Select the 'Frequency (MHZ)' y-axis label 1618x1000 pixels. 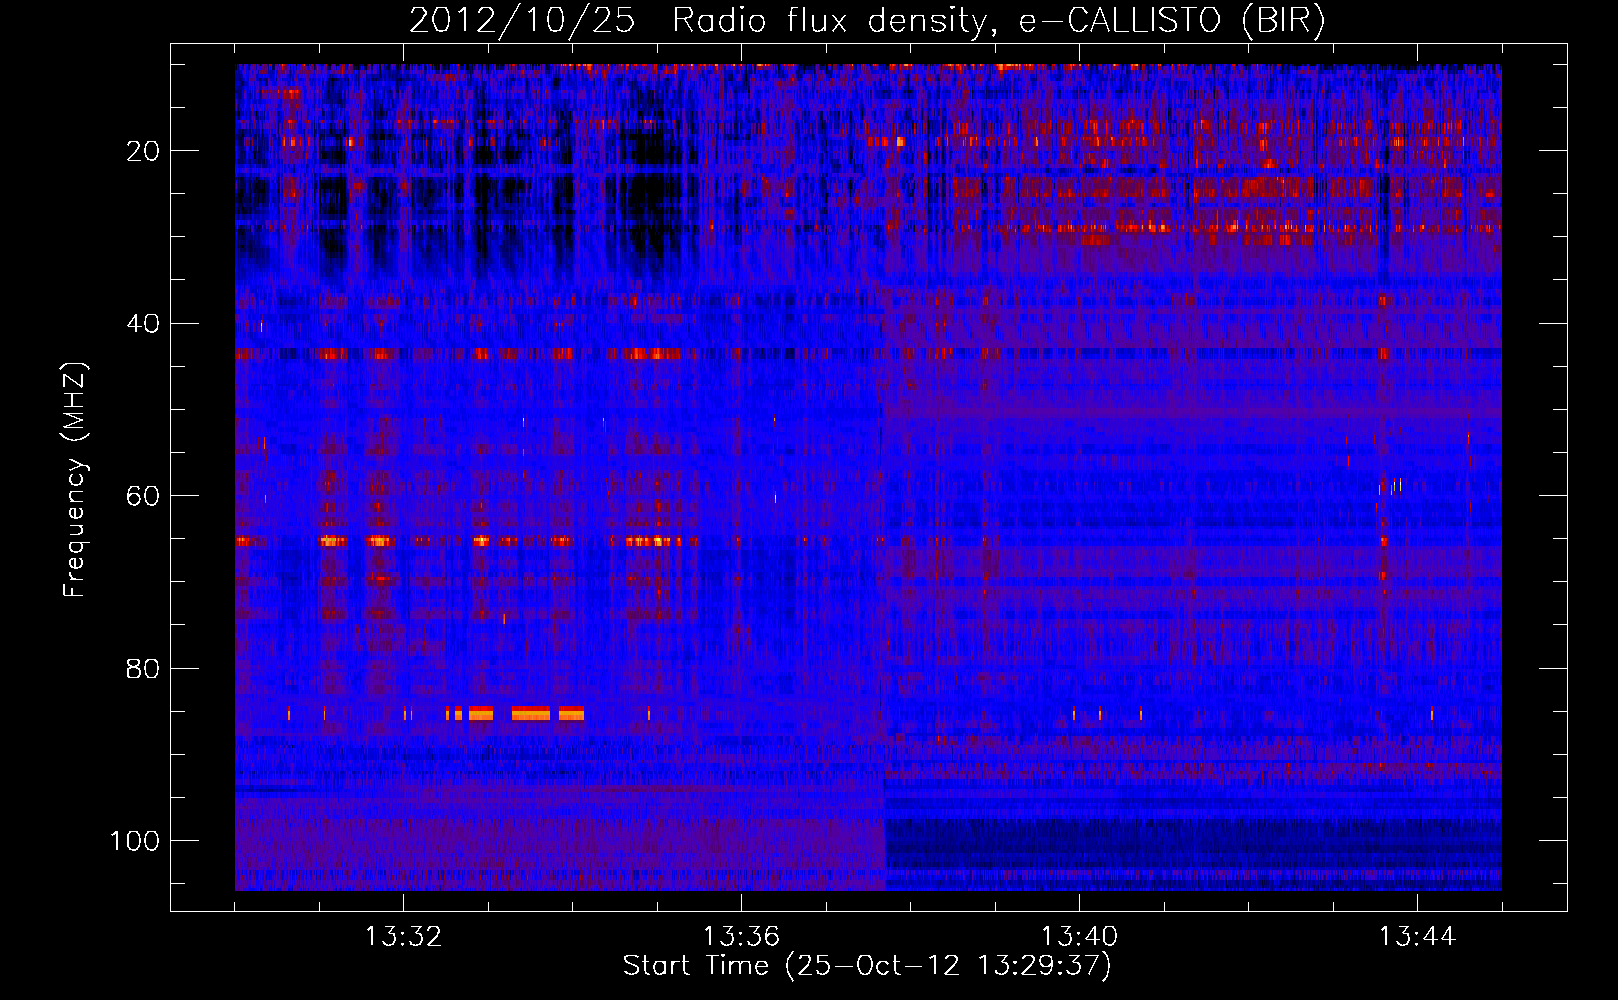pyautogui.click(x=75, y=479)
